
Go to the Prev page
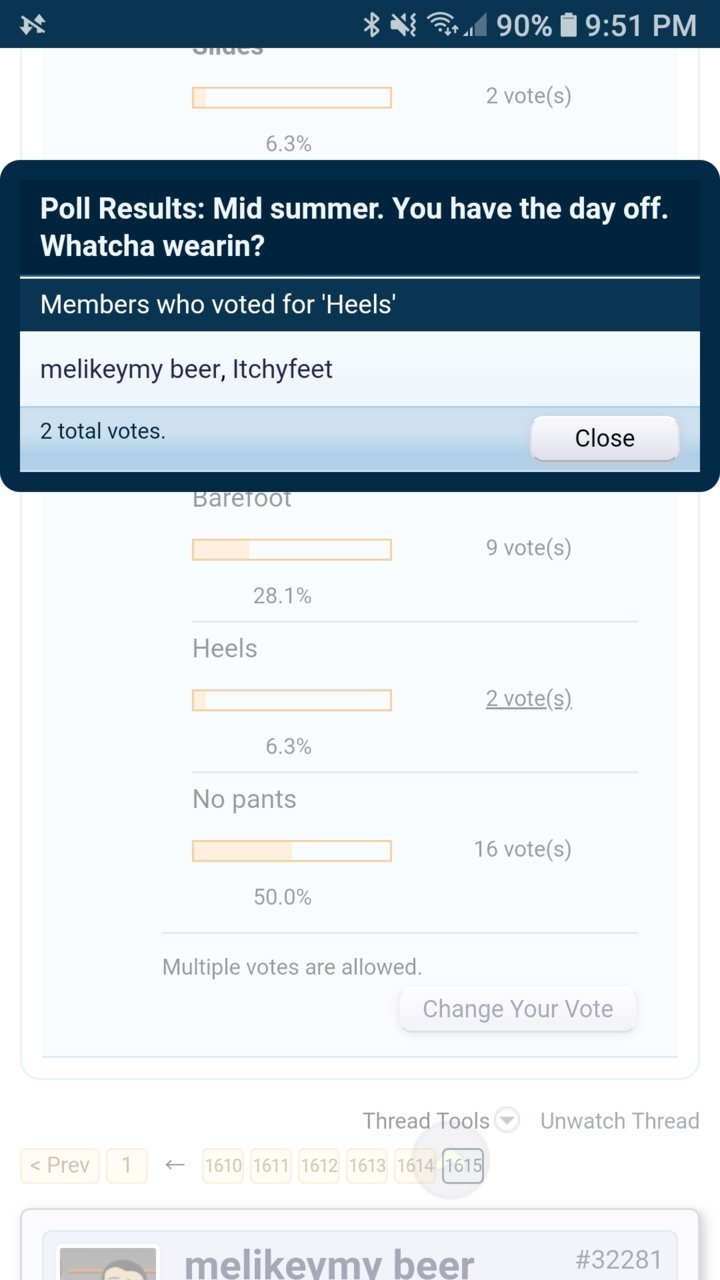pos(60,1165)
